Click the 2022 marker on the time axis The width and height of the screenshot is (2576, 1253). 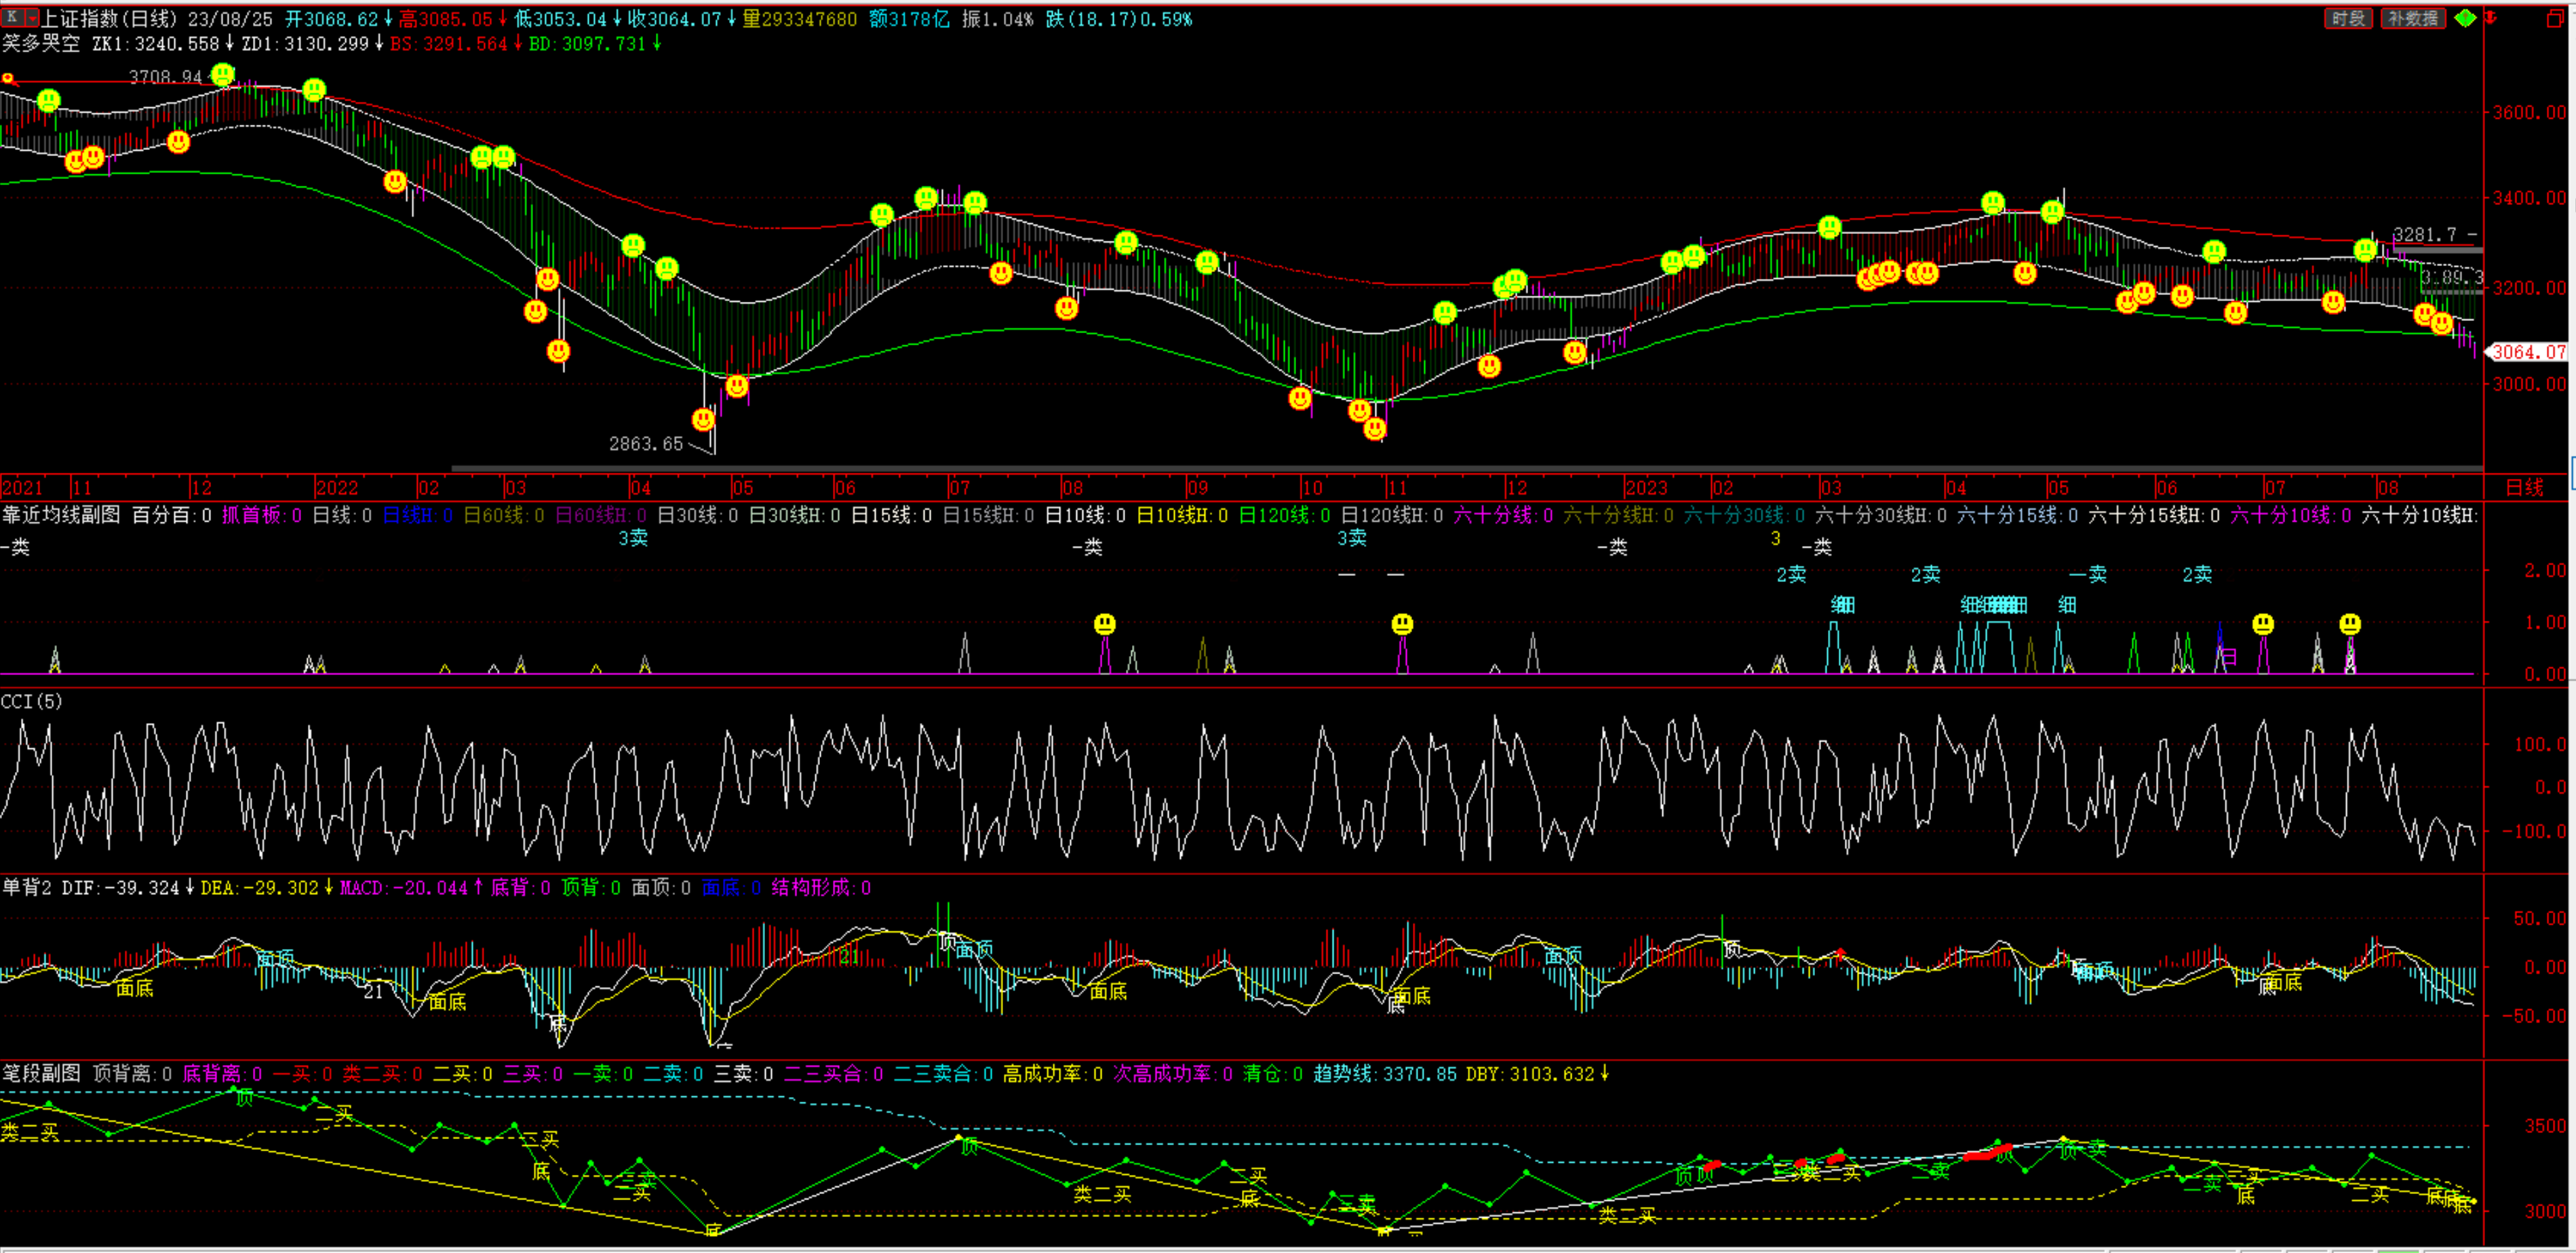337,488
